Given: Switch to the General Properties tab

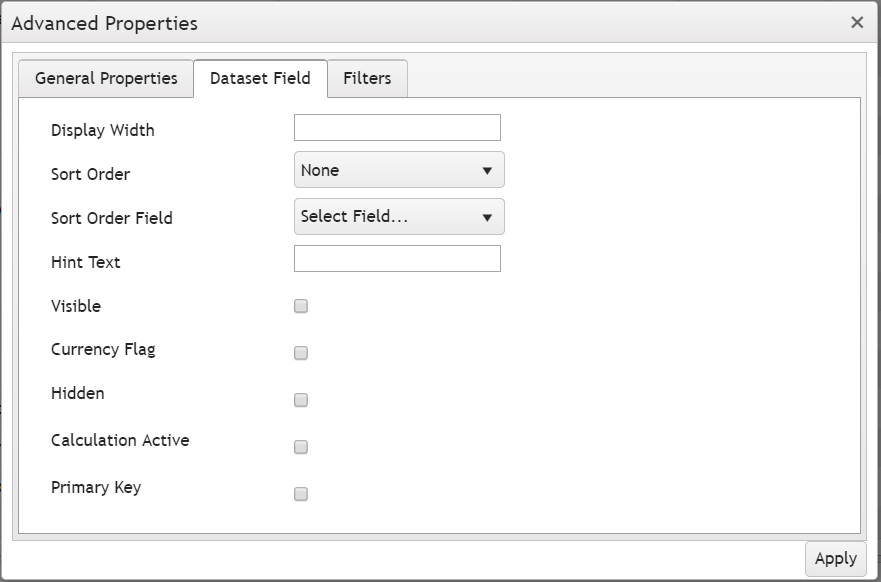Looking at the screenshot, I should [x=105, y=77].
